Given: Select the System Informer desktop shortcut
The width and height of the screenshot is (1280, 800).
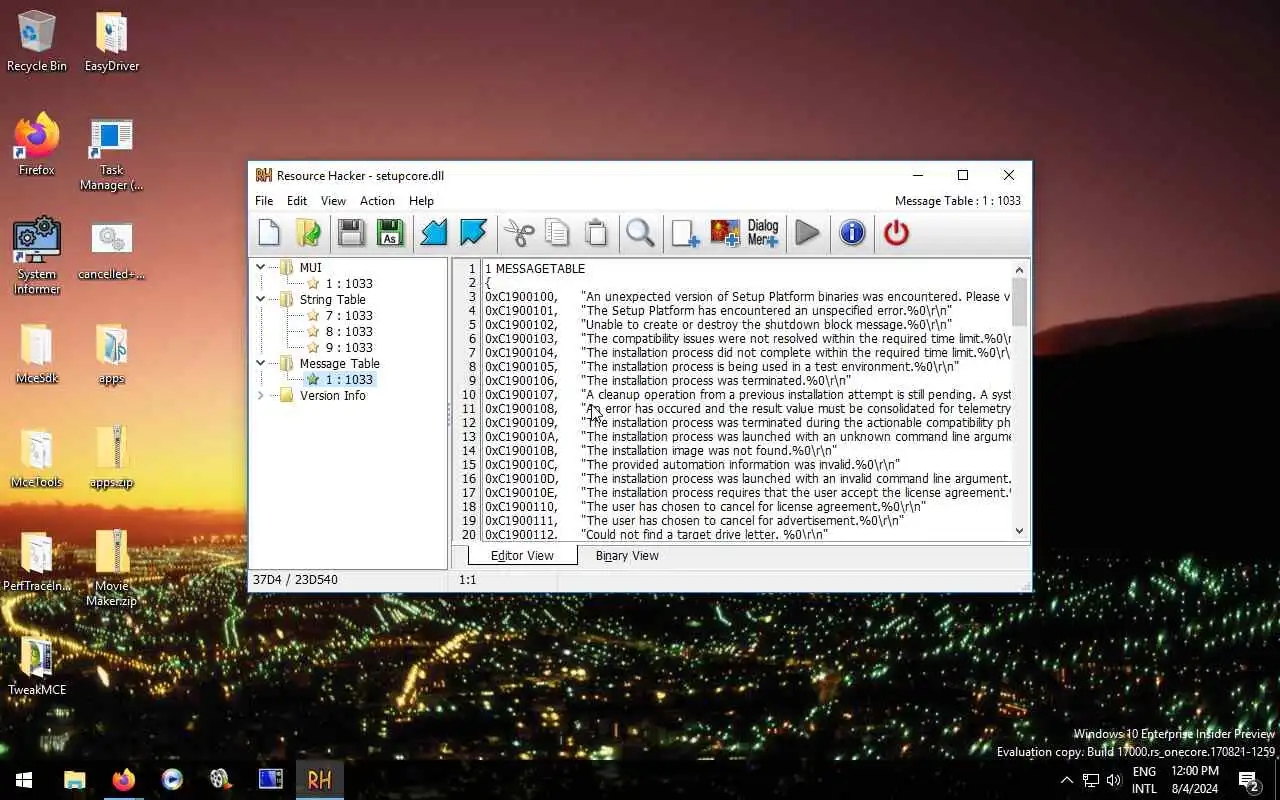Looking at the screenshot, I should (37, 256).
